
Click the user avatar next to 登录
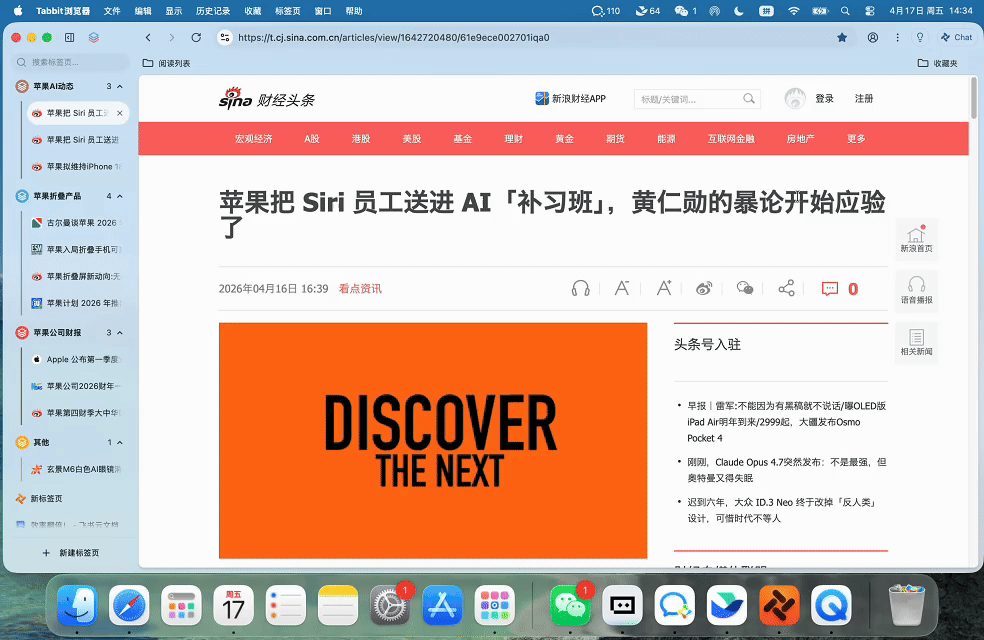(x=795, y=99)
